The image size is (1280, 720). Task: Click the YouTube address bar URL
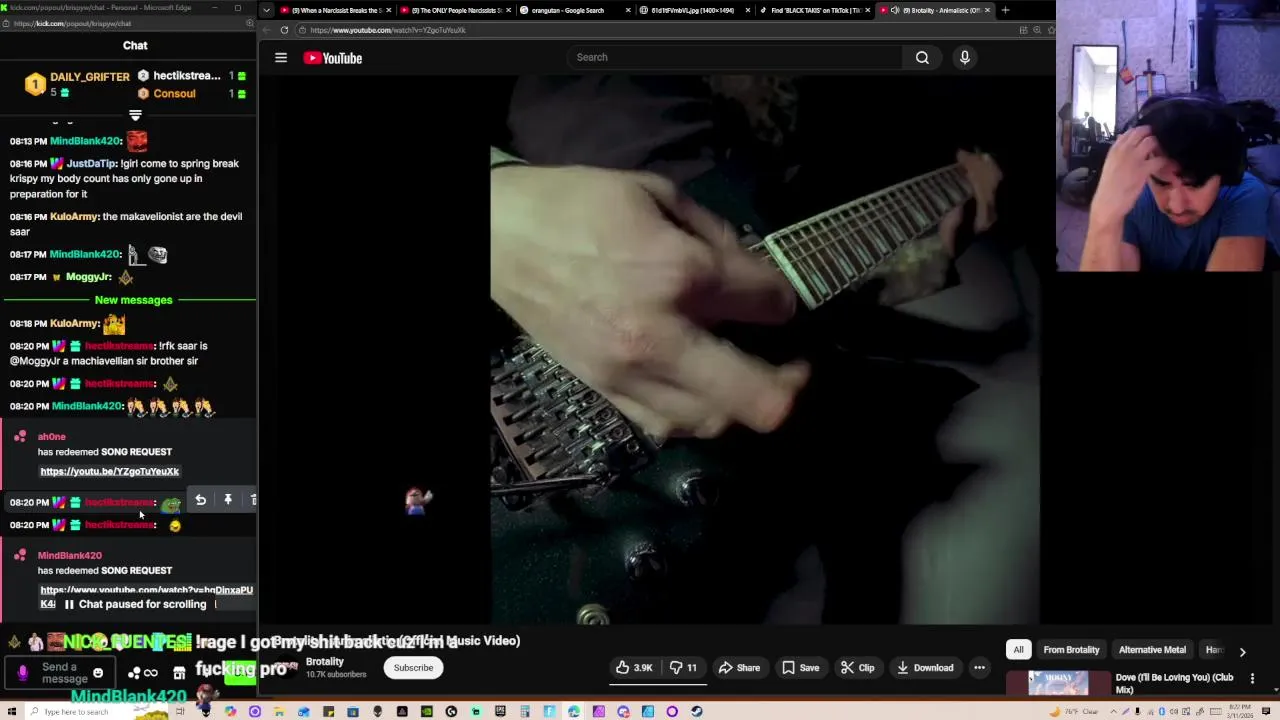pyautogui.click(x=388, y=30)
